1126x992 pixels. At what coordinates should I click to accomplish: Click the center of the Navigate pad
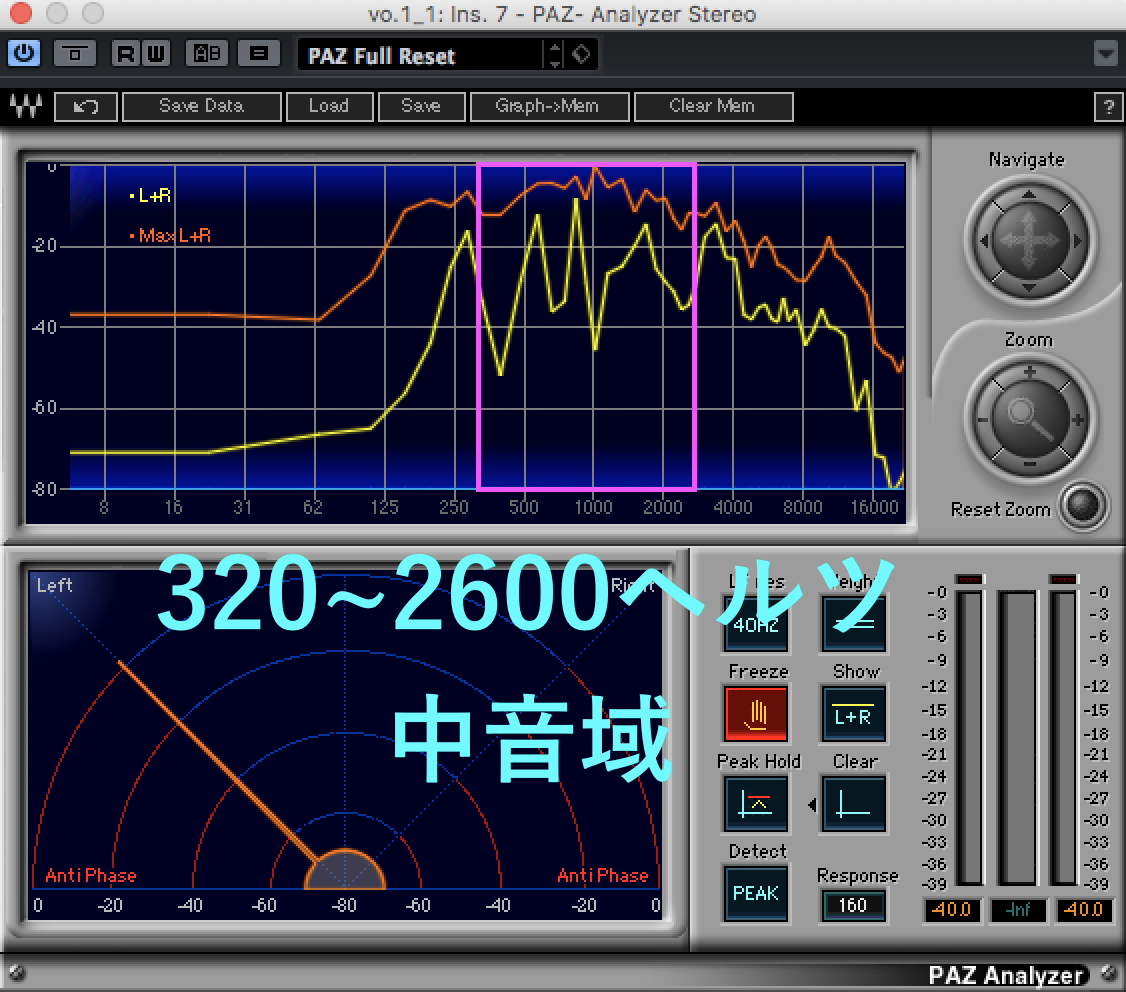click(1030, 241)
